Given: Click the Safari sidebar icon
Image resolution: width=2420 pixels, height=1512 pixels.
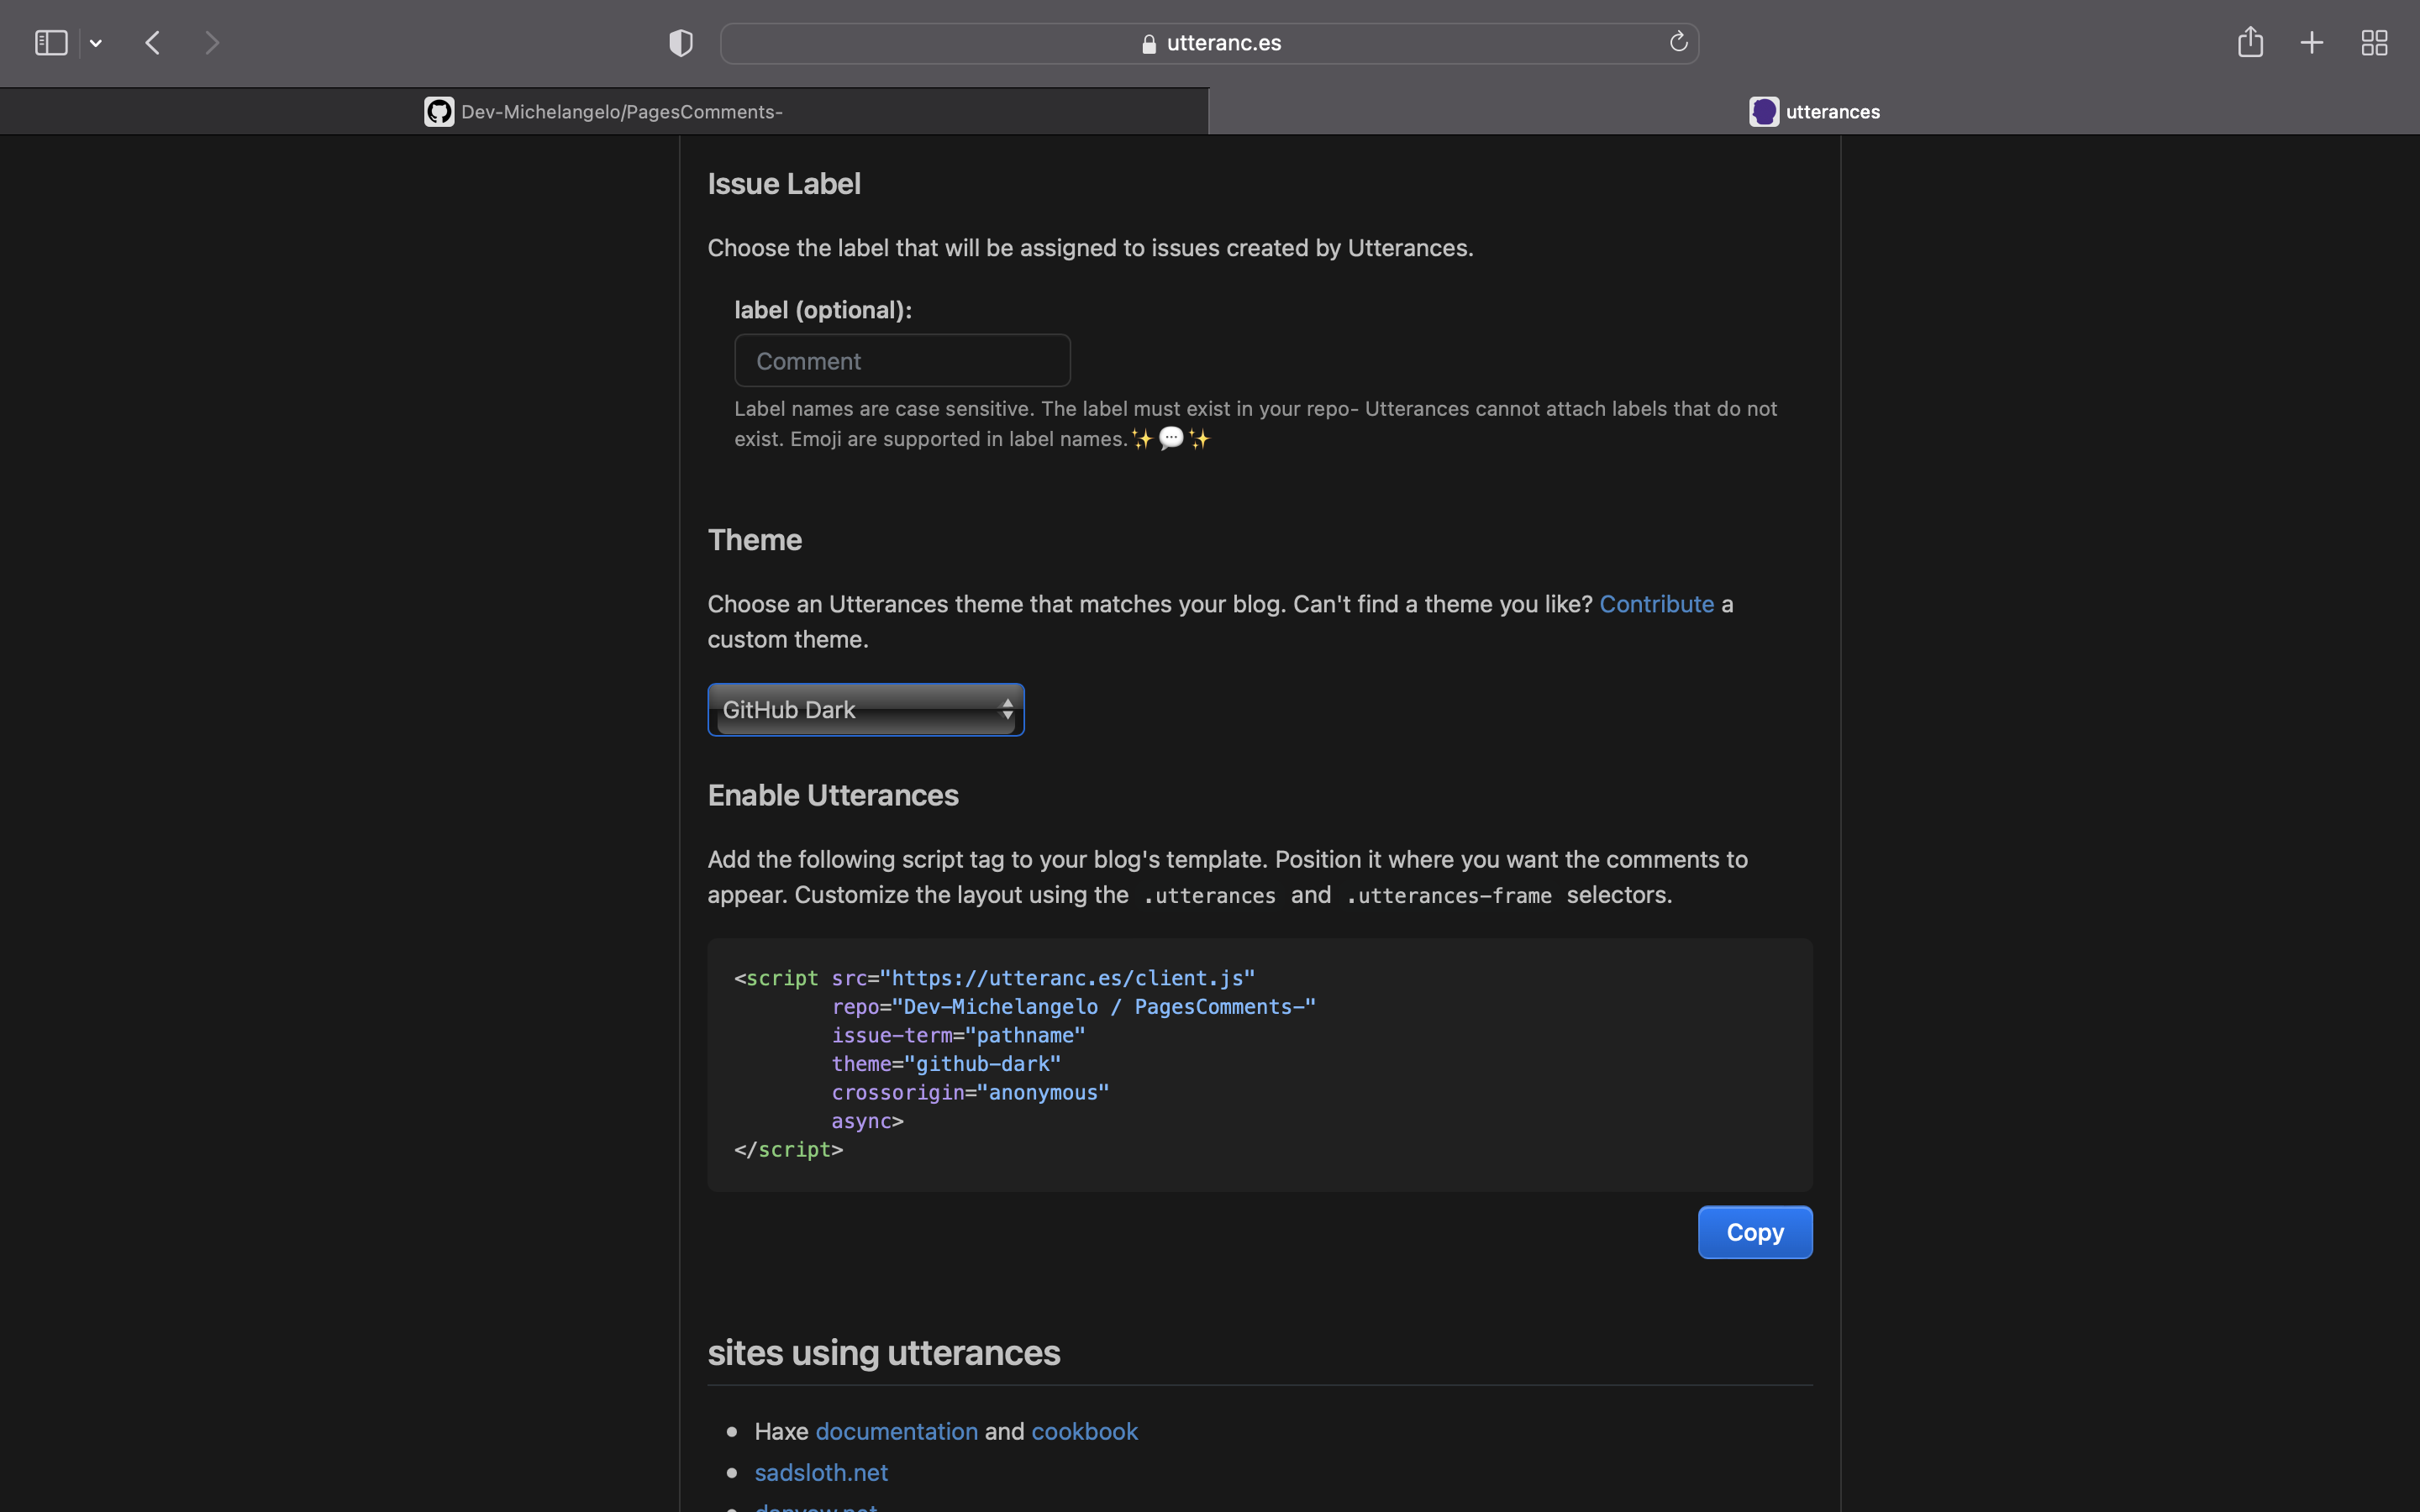Looking at the screenshot, I should coord(50,42).
